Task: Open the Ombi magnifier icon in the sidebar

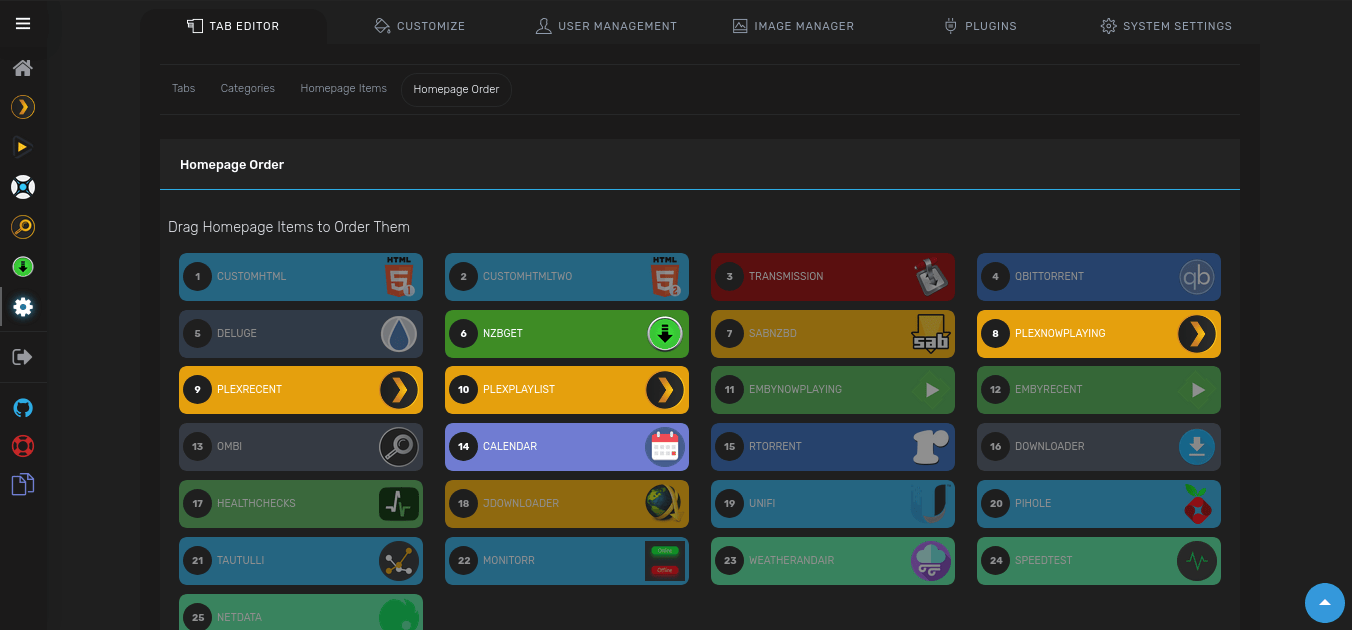Action: coord(23,227)
